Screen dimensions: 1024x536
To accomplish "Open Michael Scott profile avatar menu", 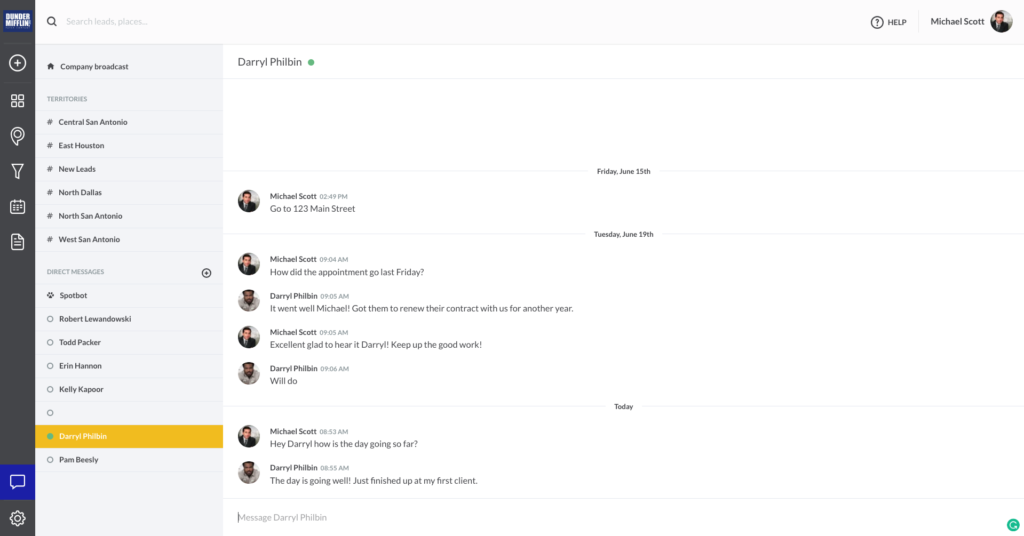I will (x=1001, y=22).
